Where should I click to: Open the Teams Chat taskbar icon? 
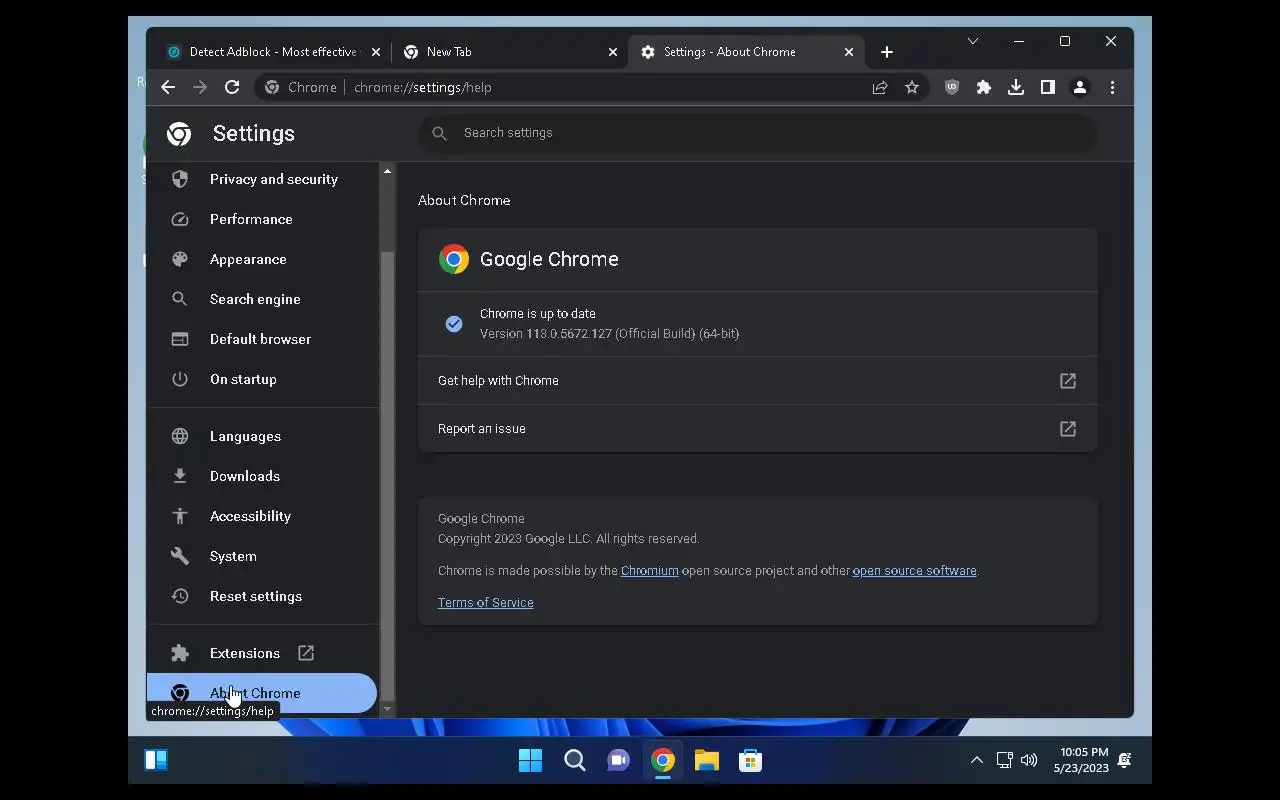tap(619, 761)
